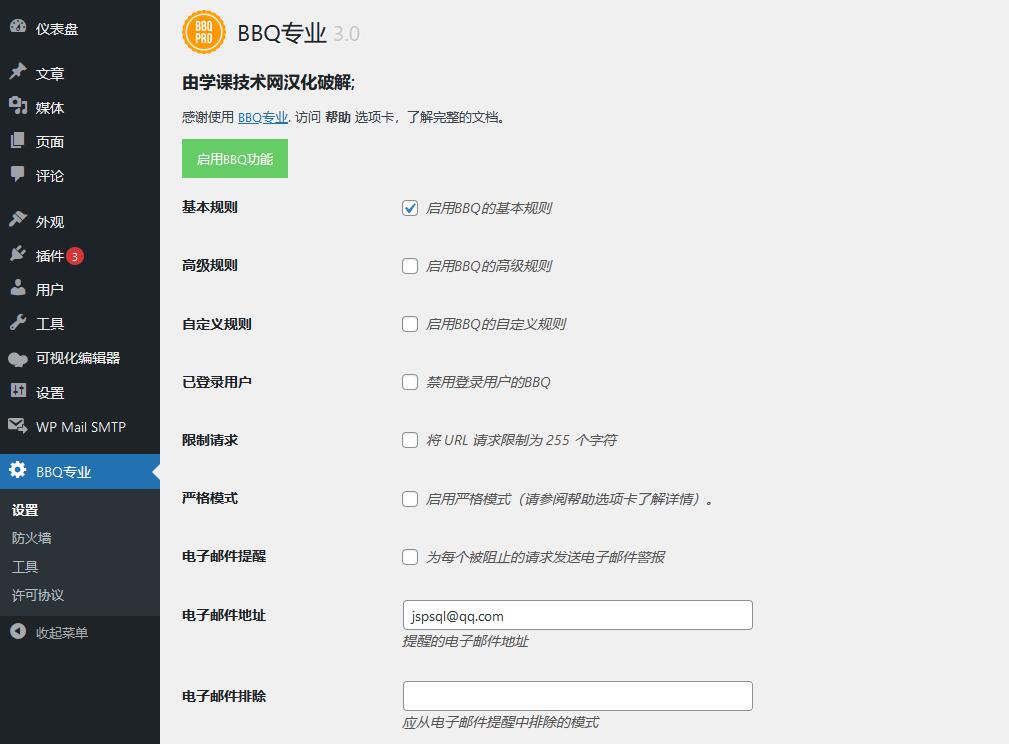Viewport: 1009px width, 744px height.
Task: Open the 插件 menu item
Action: point(50,256)
